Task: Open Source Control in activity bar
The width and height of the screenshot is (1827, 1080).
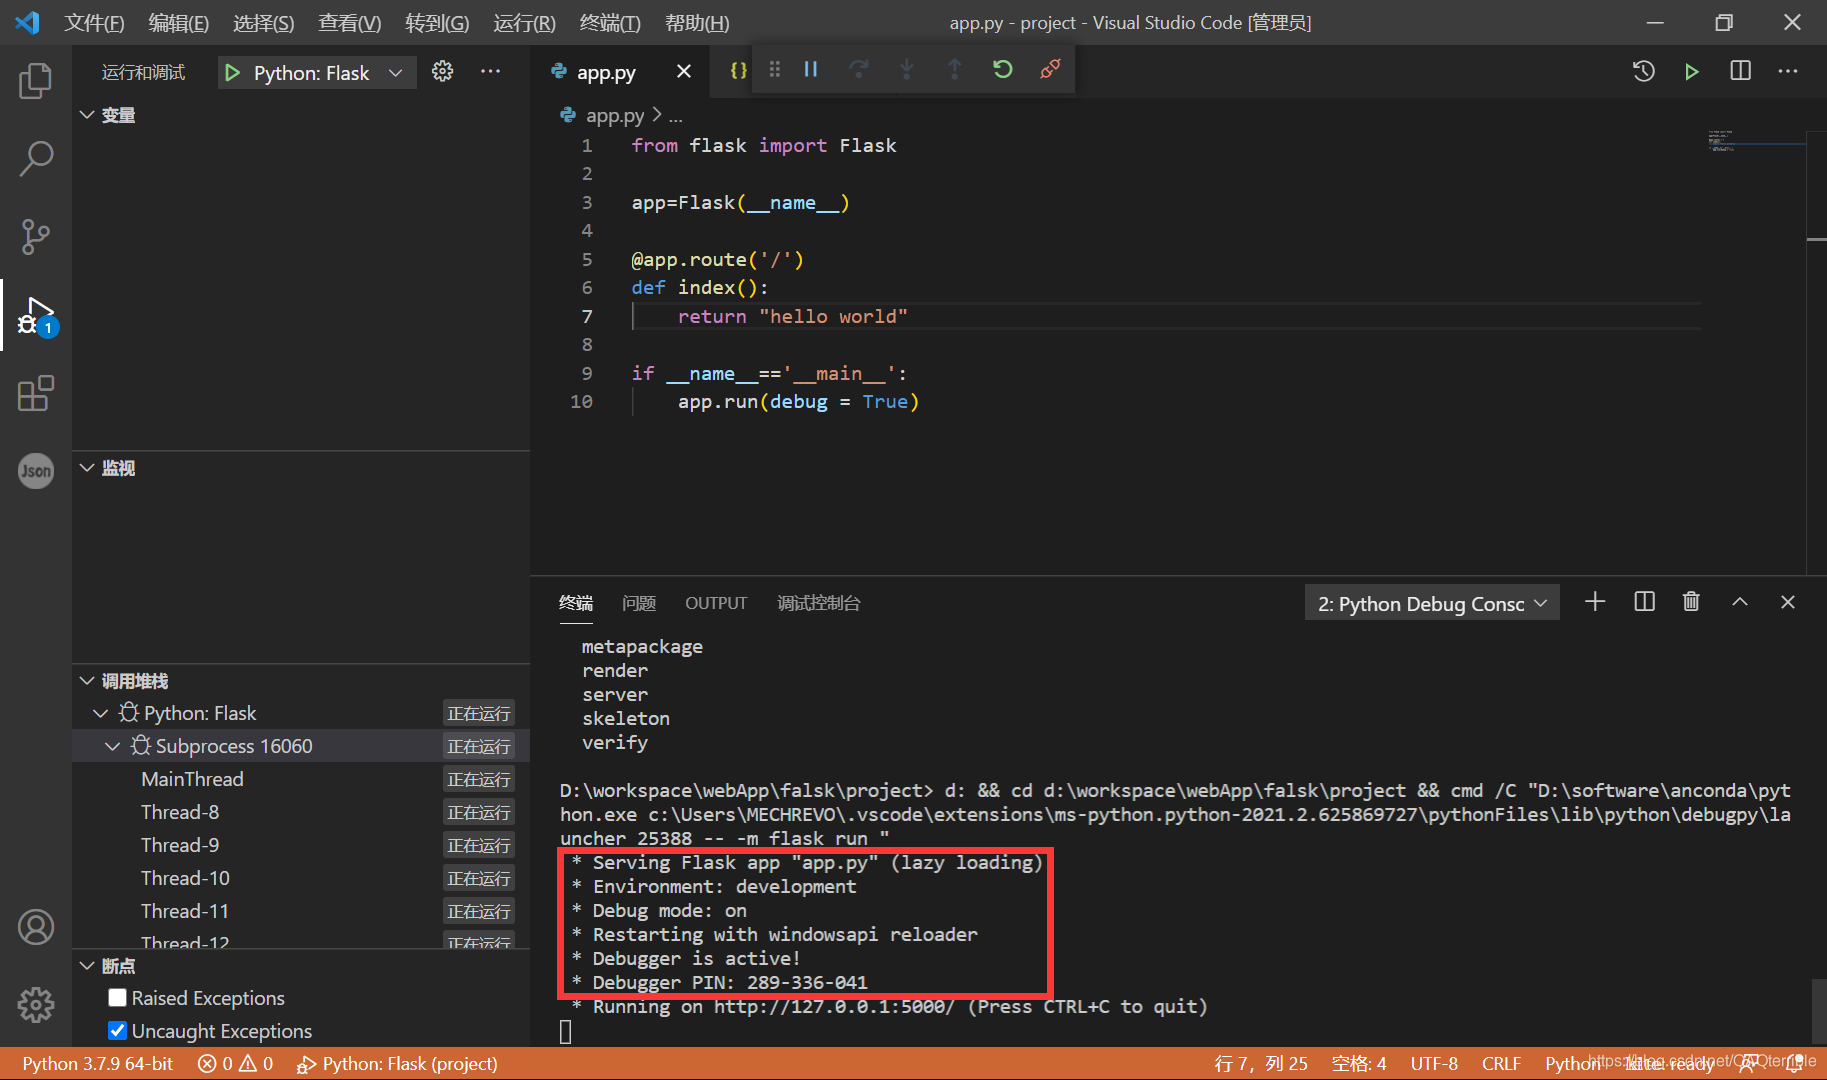Action: (x=35, y=237)
